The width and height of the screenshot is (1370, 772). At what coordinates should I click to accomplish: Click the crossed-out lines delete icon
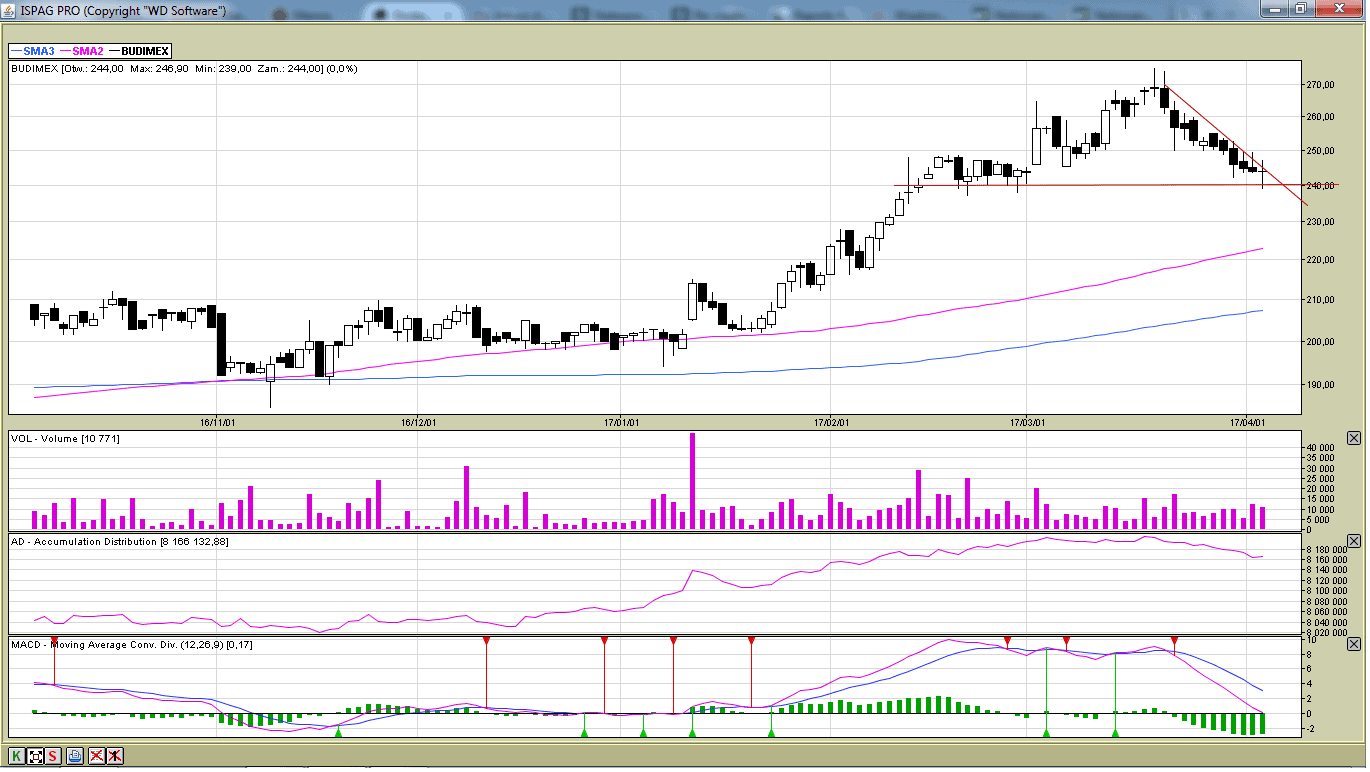pos(97,756)
